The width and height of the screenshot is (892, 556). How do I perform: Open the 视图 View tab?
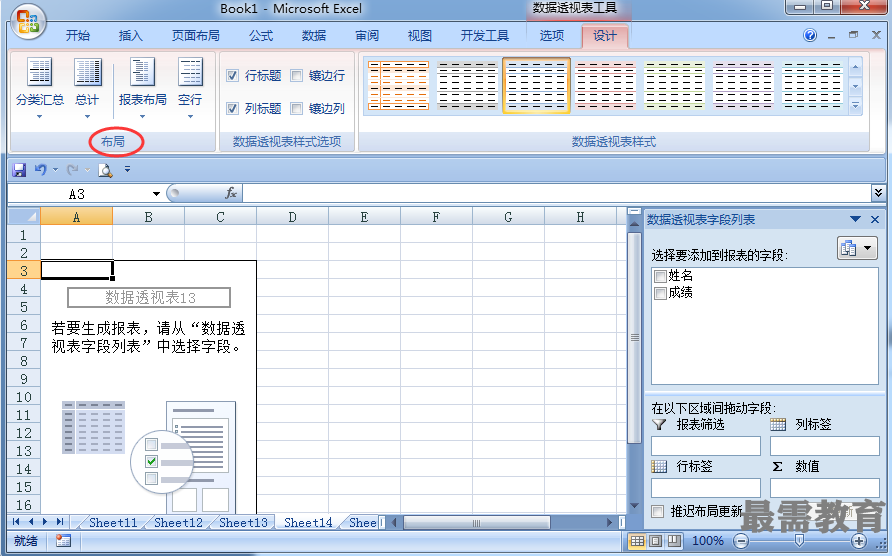tap(420, 36)
